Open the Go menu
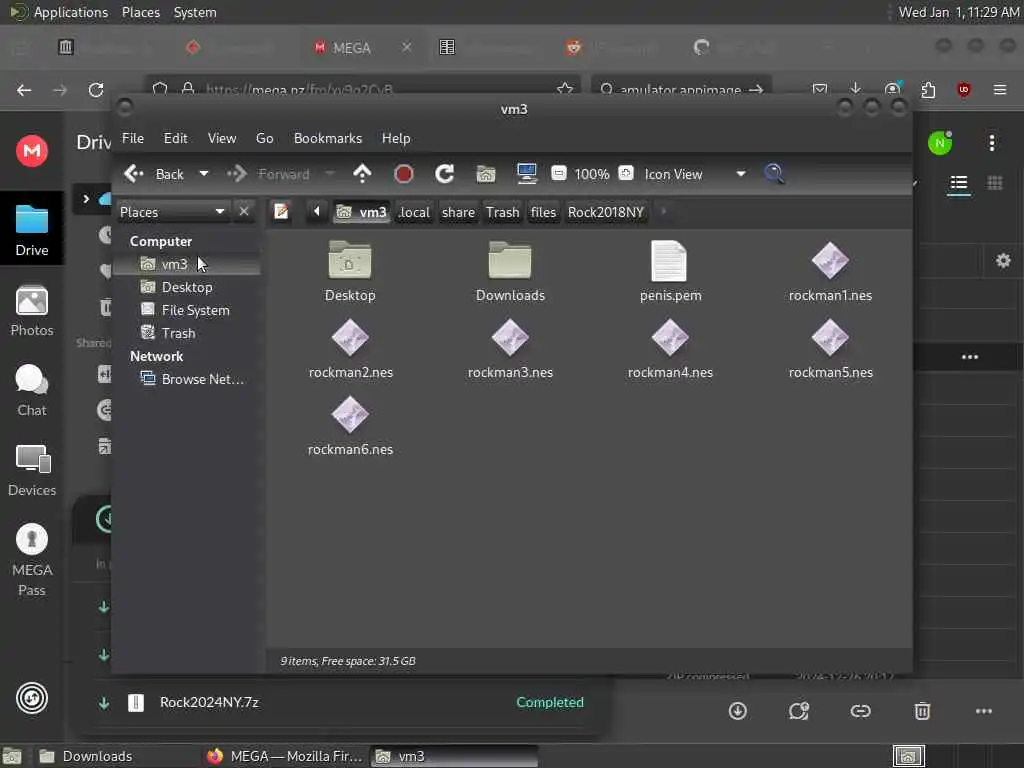Image resolution: width=1024 pixels, height=768 pixels. 264,138
